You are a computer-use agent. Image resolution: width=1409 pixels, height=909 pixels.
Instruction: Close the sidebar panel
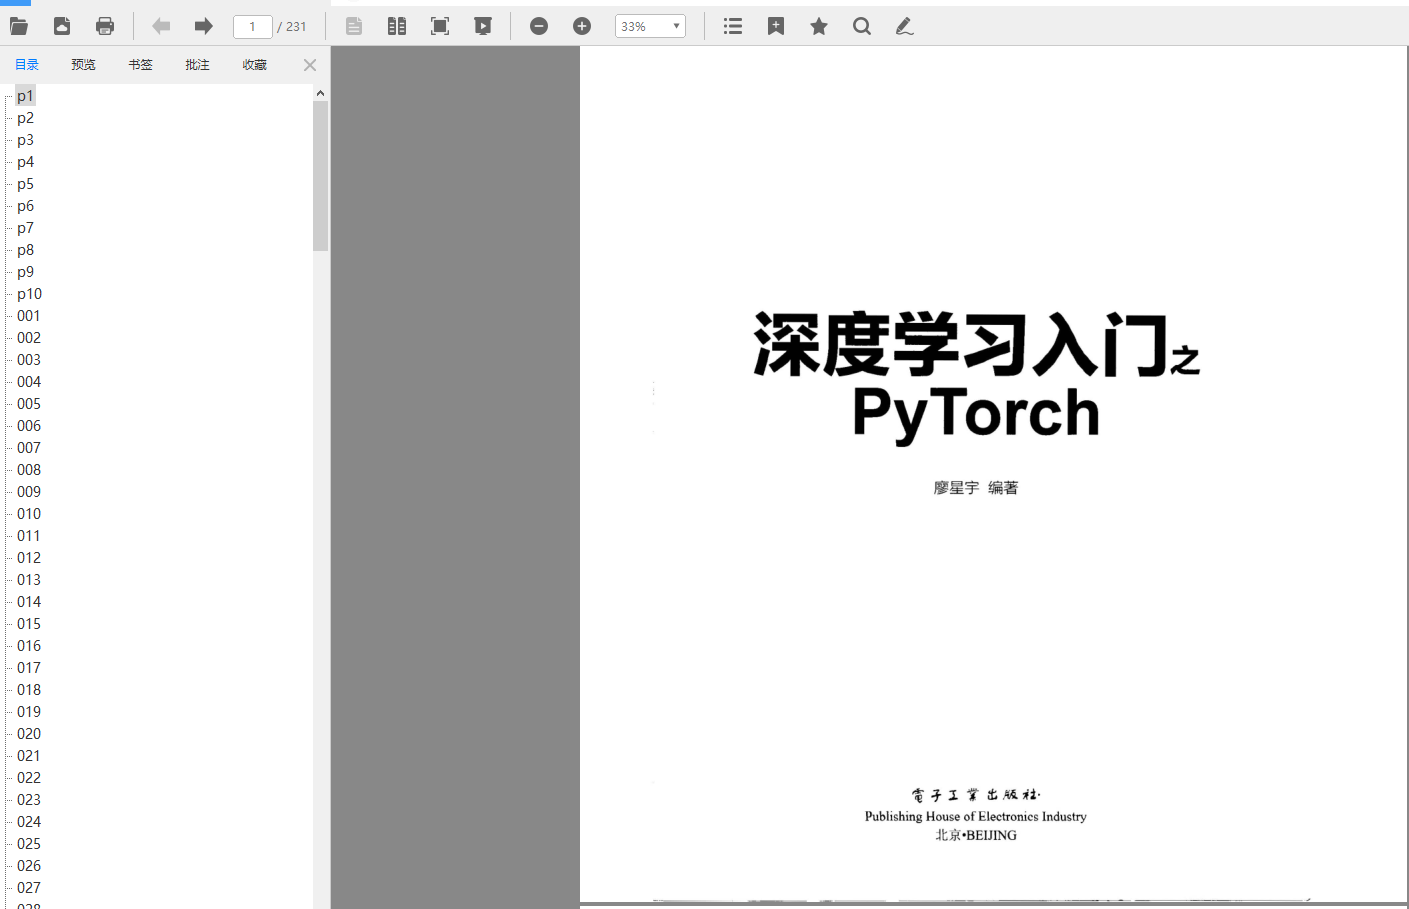(310, 65)
